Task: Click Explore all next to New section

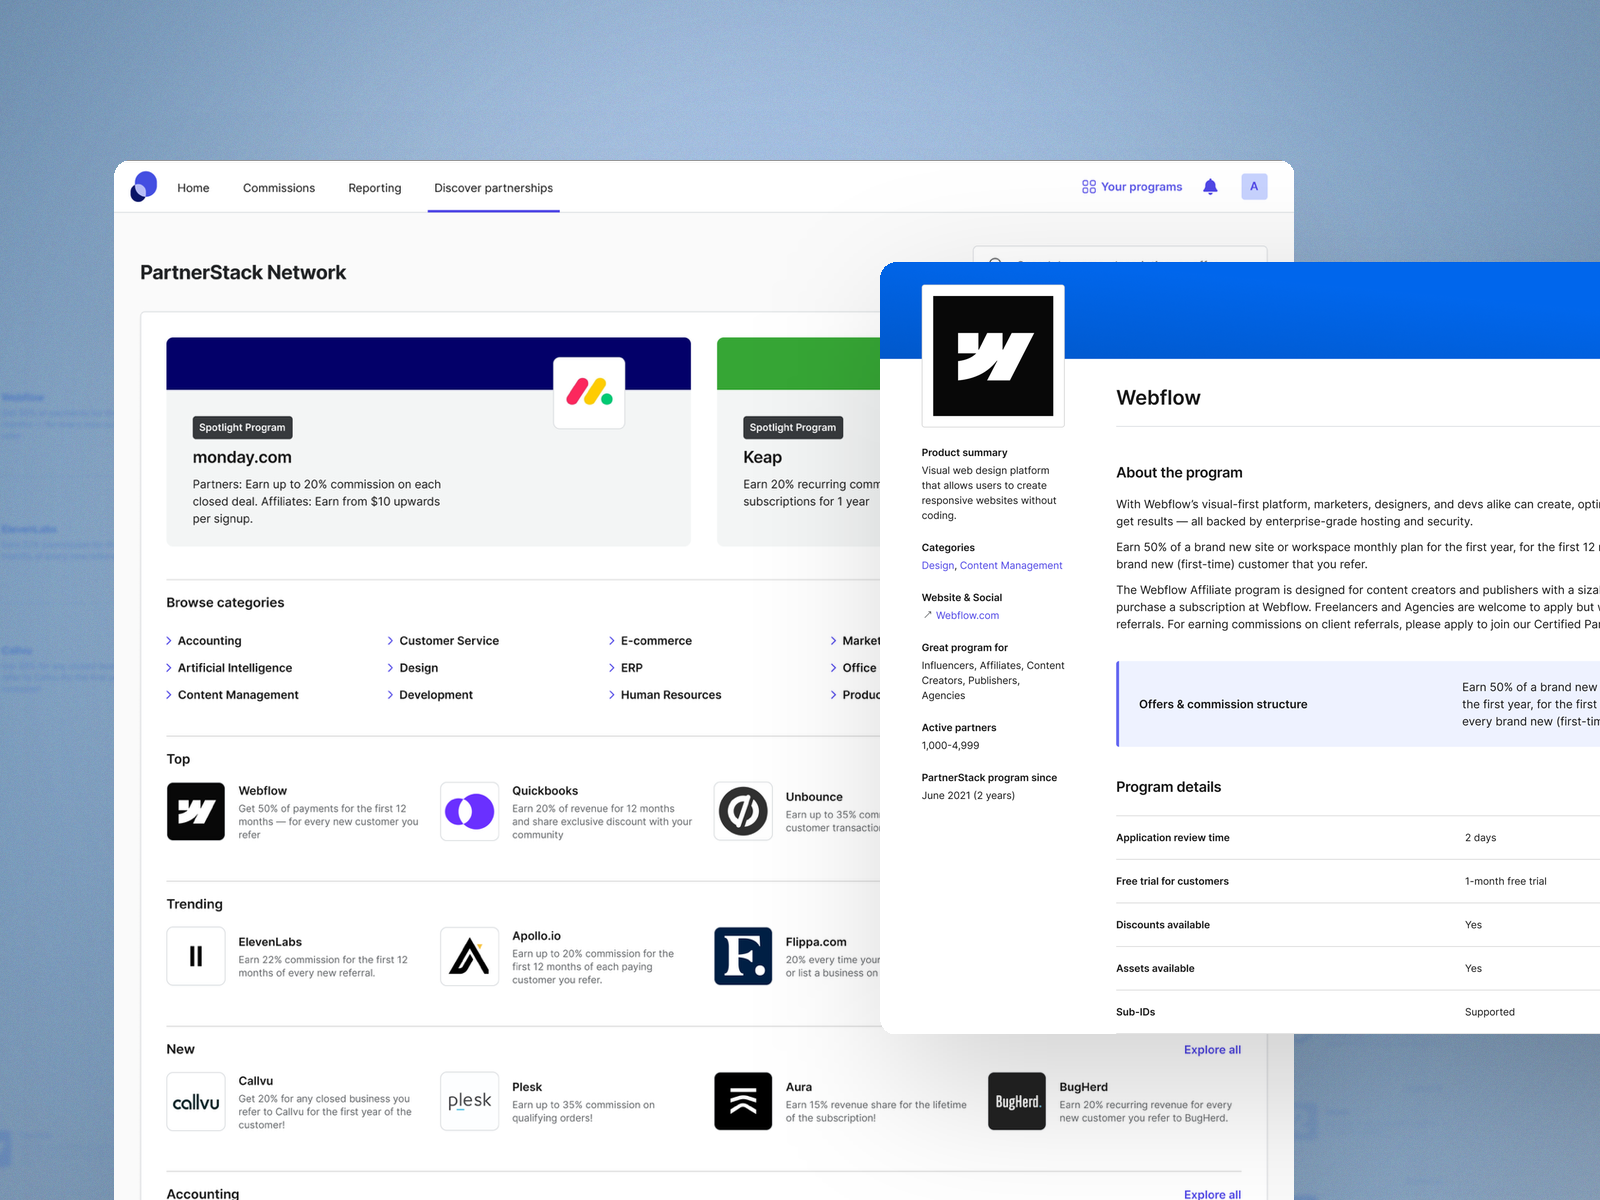Action: 1212,1050
